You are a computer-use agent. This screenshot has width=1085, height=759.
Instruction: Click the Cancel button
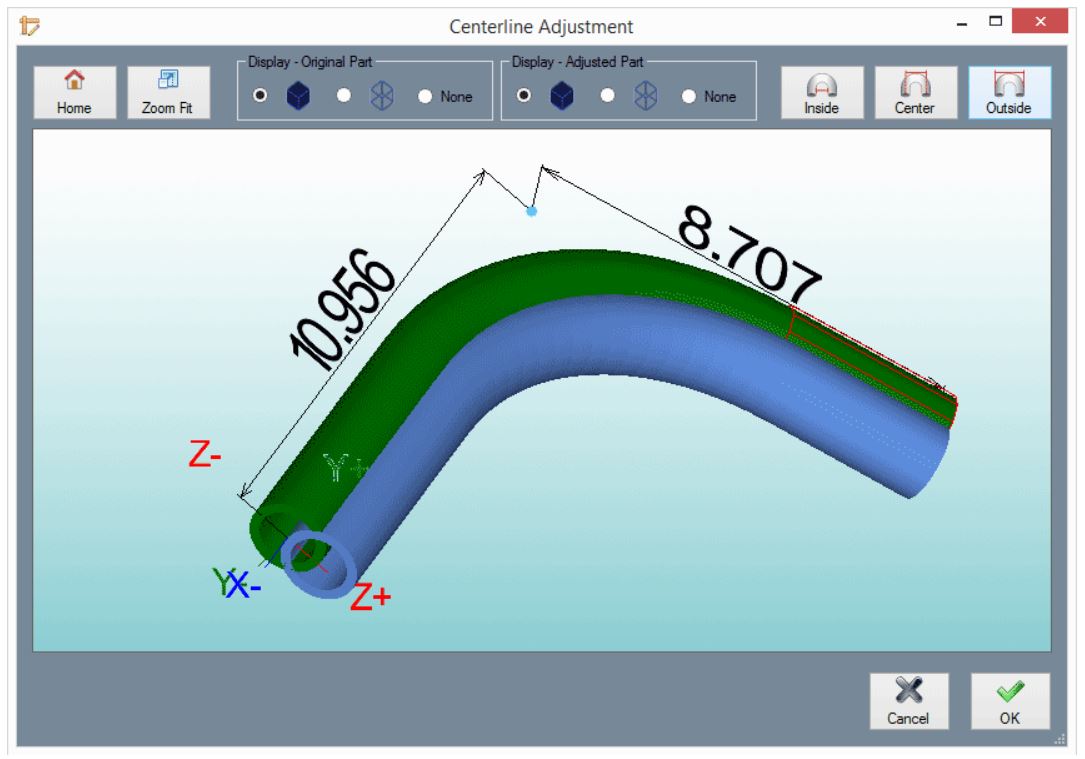[x=907, y=700]
